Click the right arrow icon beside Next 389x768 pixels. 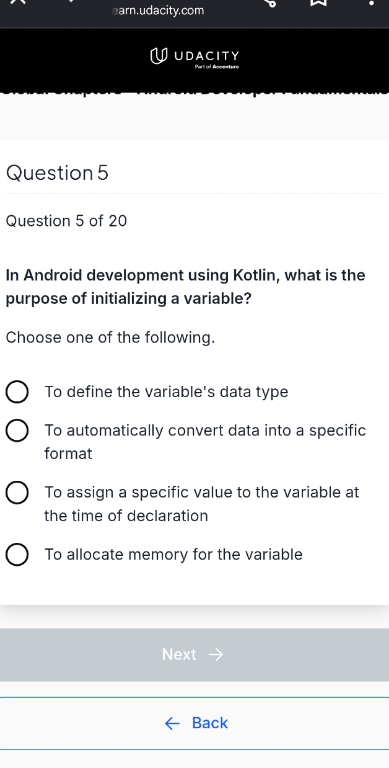[x=216, y=655]
